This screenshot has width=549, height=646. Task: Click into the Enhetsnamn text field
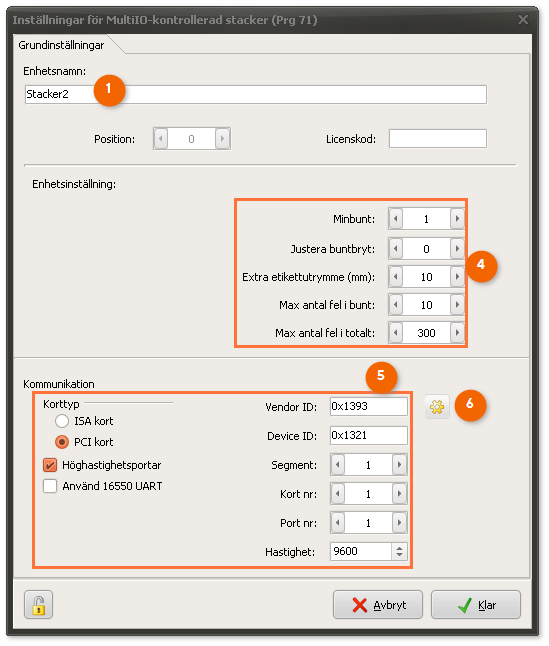point(255,94)
